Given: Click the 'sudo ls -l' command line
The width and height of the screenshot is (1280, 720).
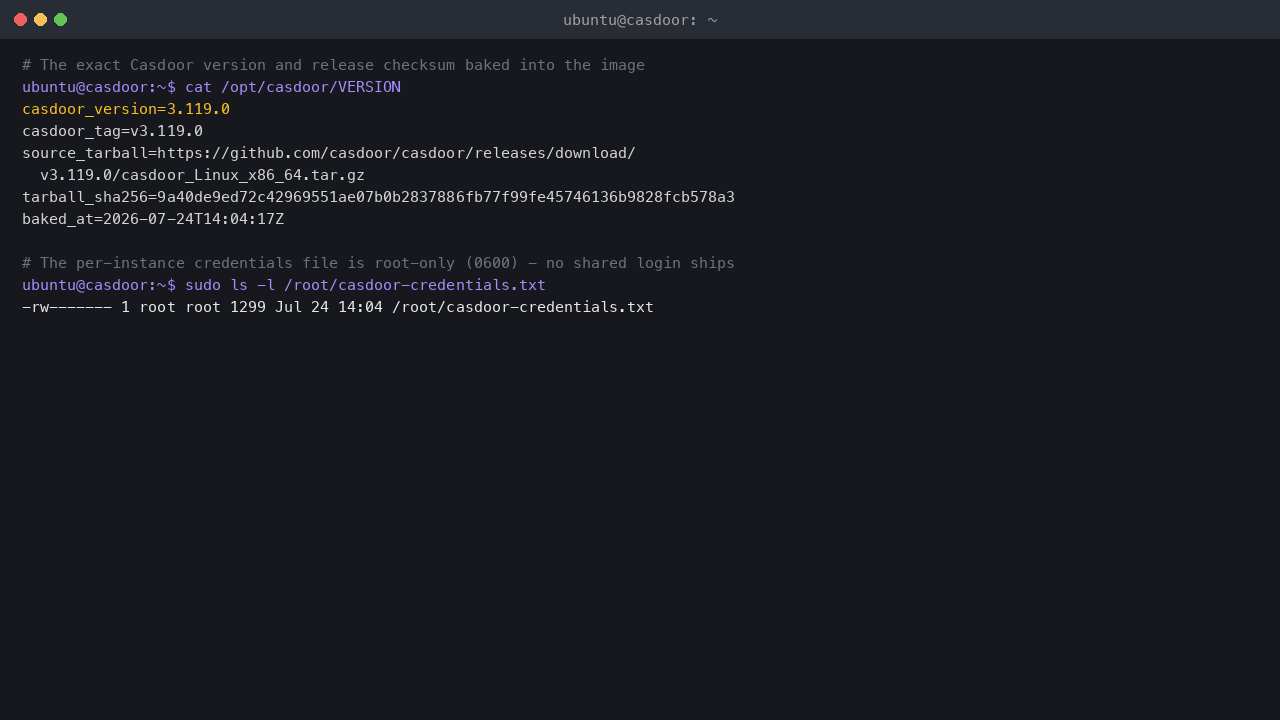Looking at the screenshot, I should (x=284, y=285).
